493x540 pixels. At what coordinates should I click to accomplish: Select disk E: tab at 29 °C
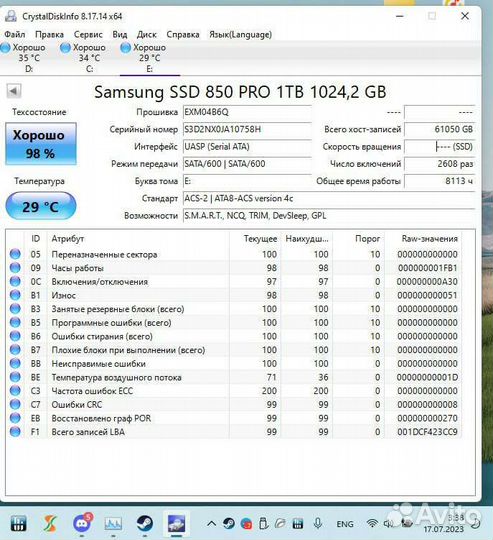click(x=149, y=58)
